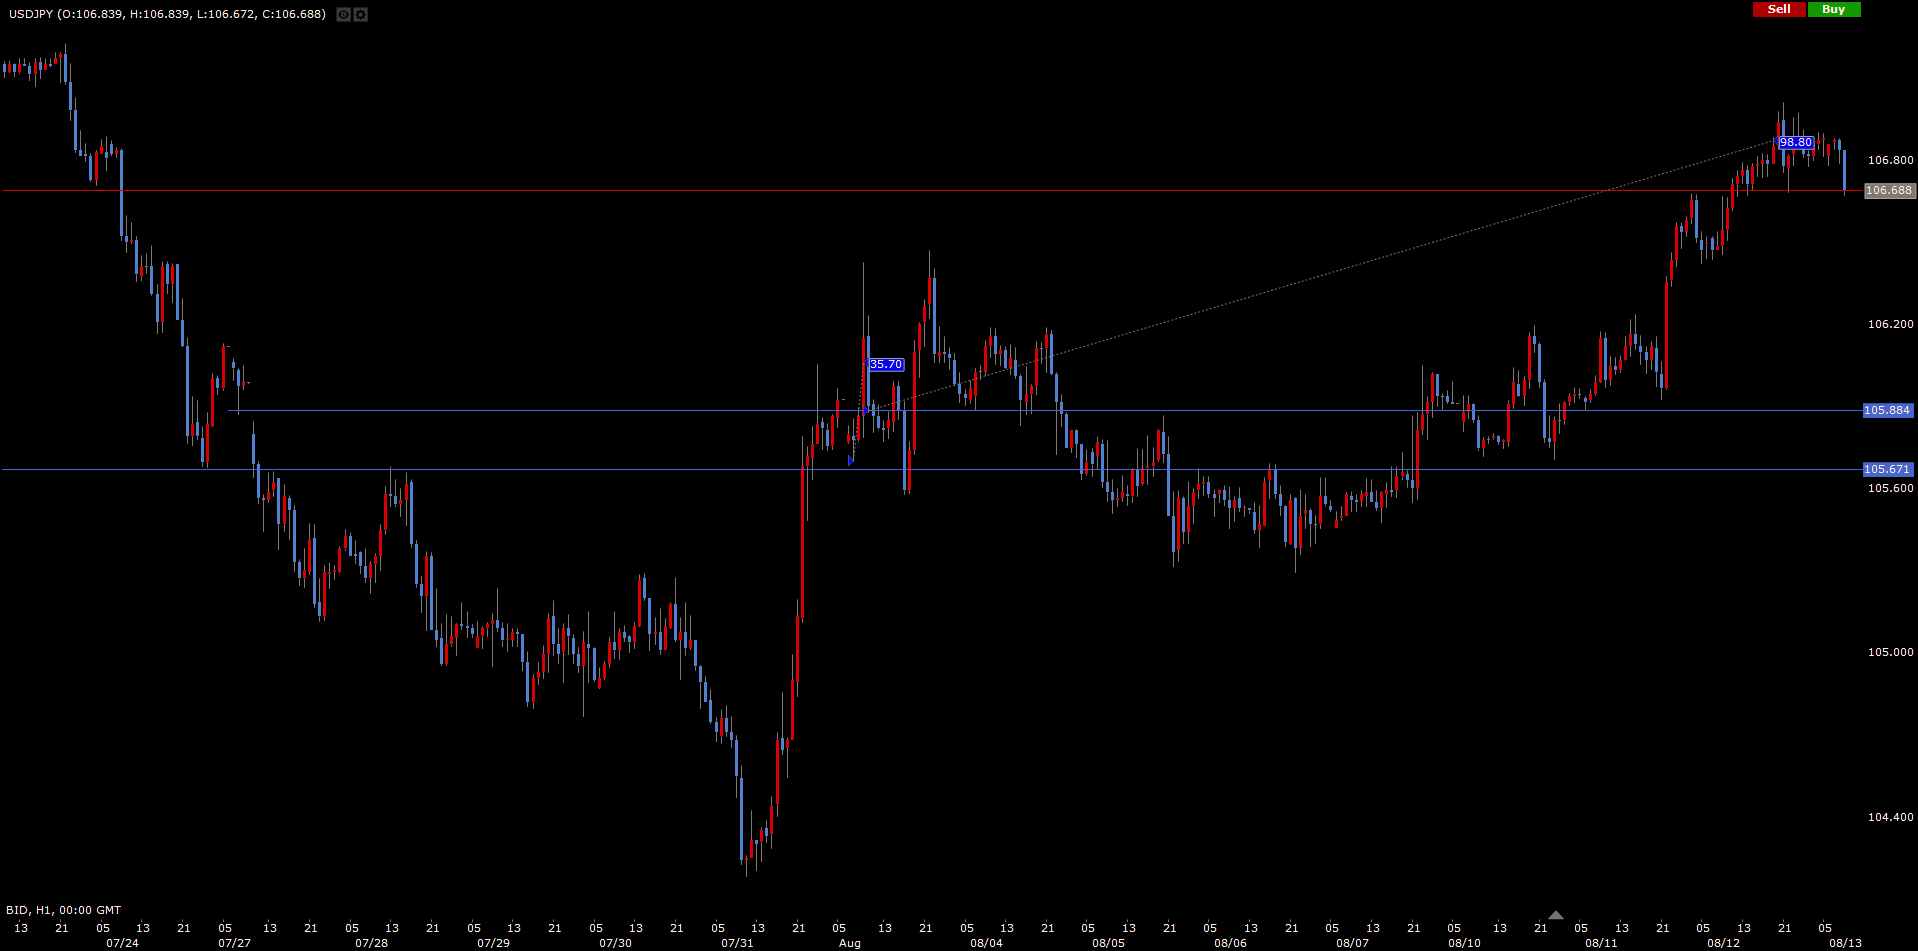Screen dimensions: 1918x951
Task: Open chart settings gear icon
Action: pos(361,15)
